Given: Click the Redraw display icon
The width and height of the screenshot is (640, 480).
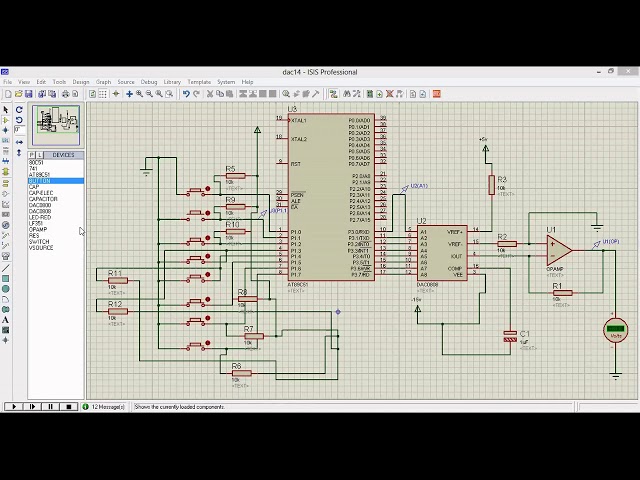Looking at the screenshot, I should pyautogui.click(x=93, y=94).
